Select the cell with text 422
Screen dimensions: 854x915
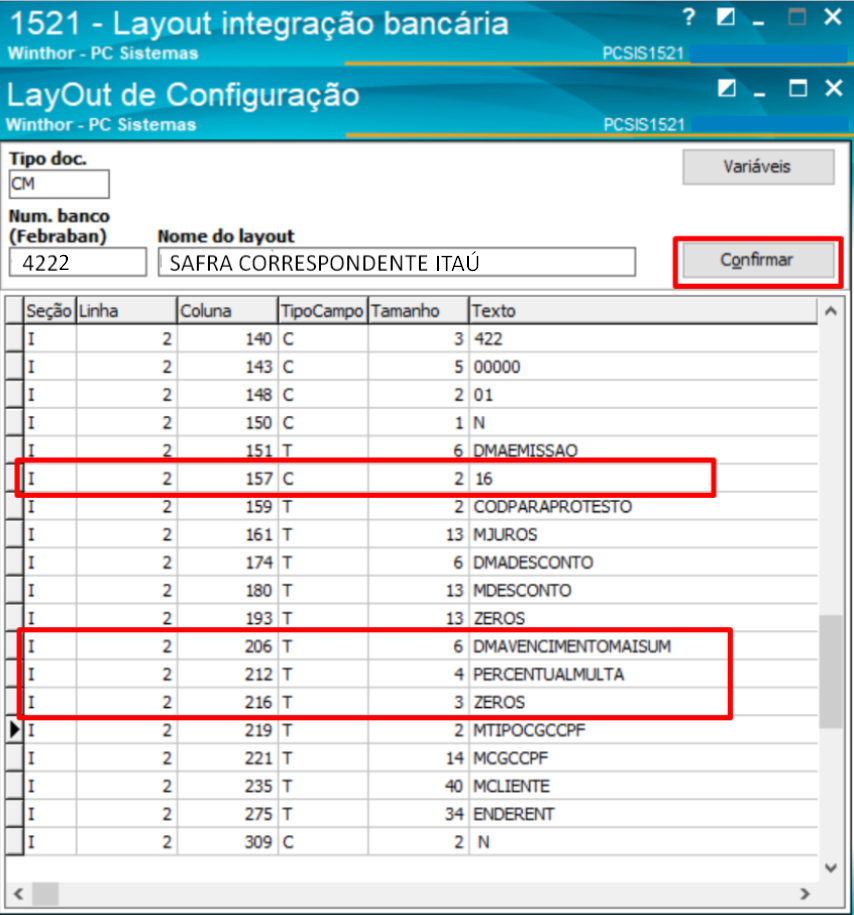[x=643, y=339]
